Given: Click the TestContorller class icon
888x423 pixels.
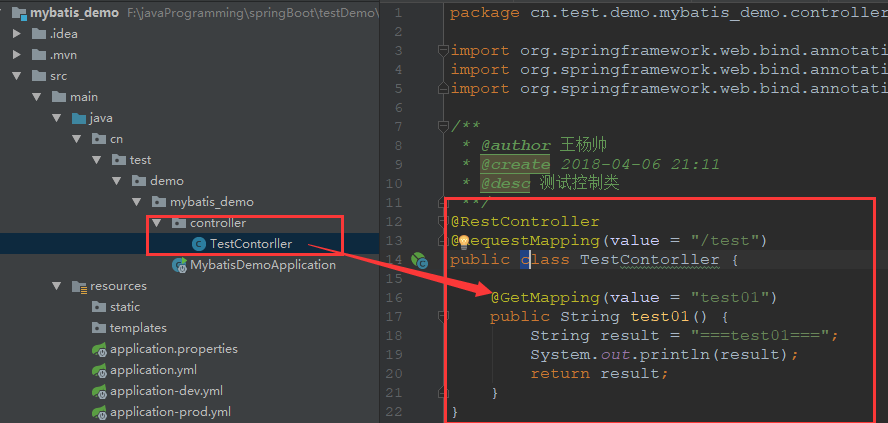Looking at the screenshot, I should (199, 244).
